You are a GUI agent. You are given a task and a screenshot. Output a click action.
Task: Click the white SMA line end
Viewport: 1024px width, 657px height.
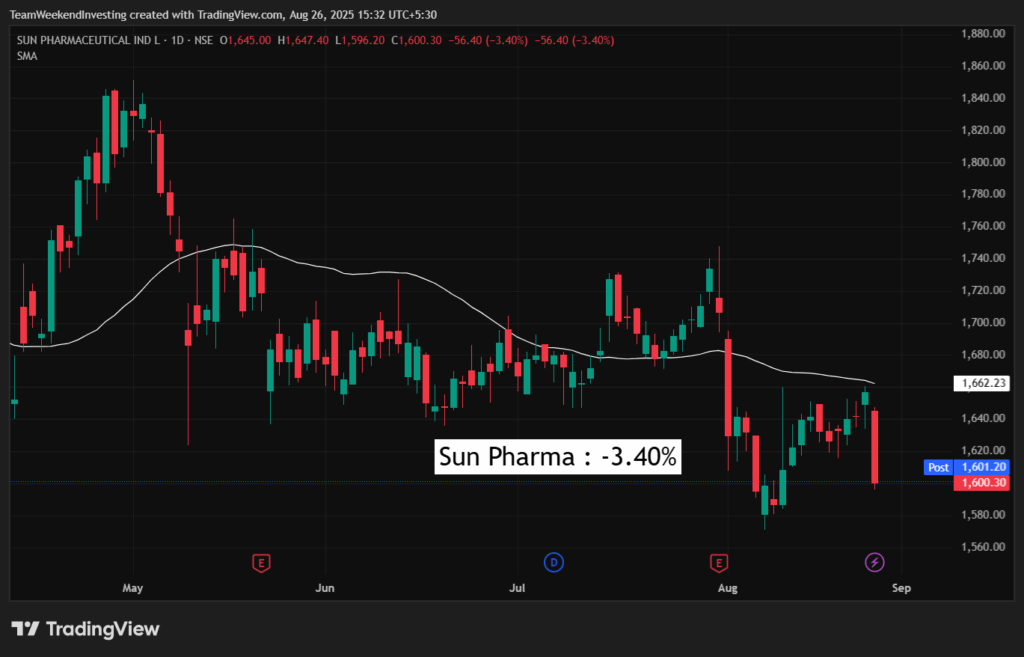tap(873, 383)
